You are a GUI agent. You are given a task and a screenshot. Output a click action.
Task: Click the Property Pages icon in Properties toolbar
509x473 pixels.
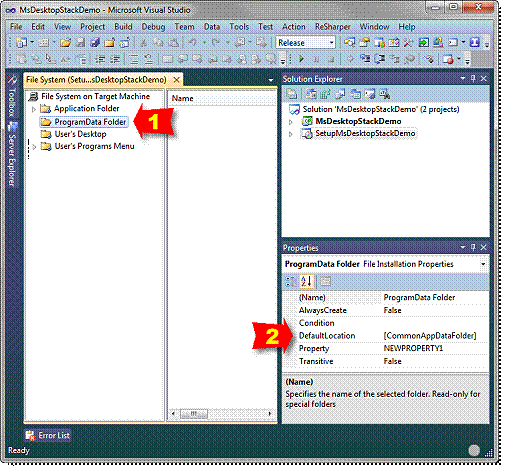(x=326, y=281)
